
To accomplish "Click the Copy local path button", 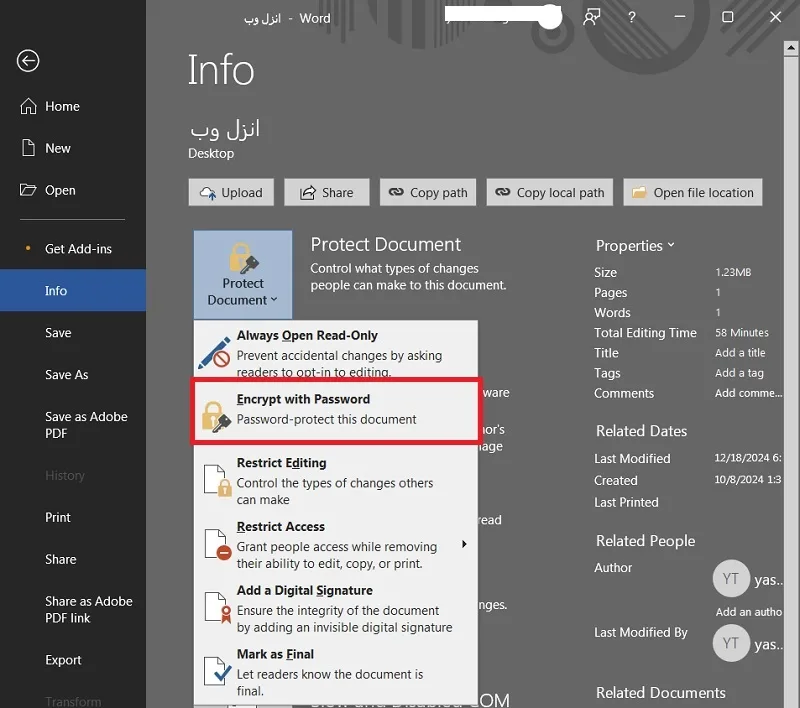I will coord(549,192).
